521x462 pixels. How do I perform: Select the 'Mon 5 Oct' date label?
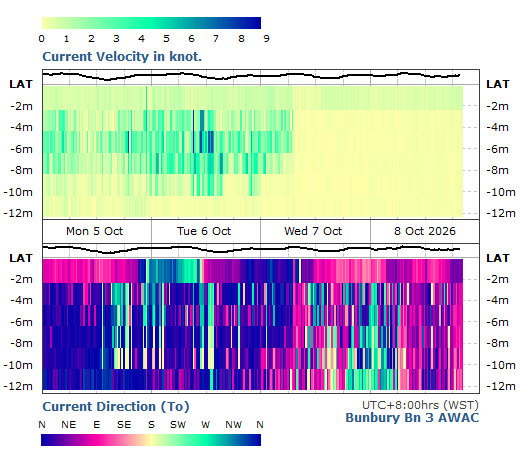(94, 231)
